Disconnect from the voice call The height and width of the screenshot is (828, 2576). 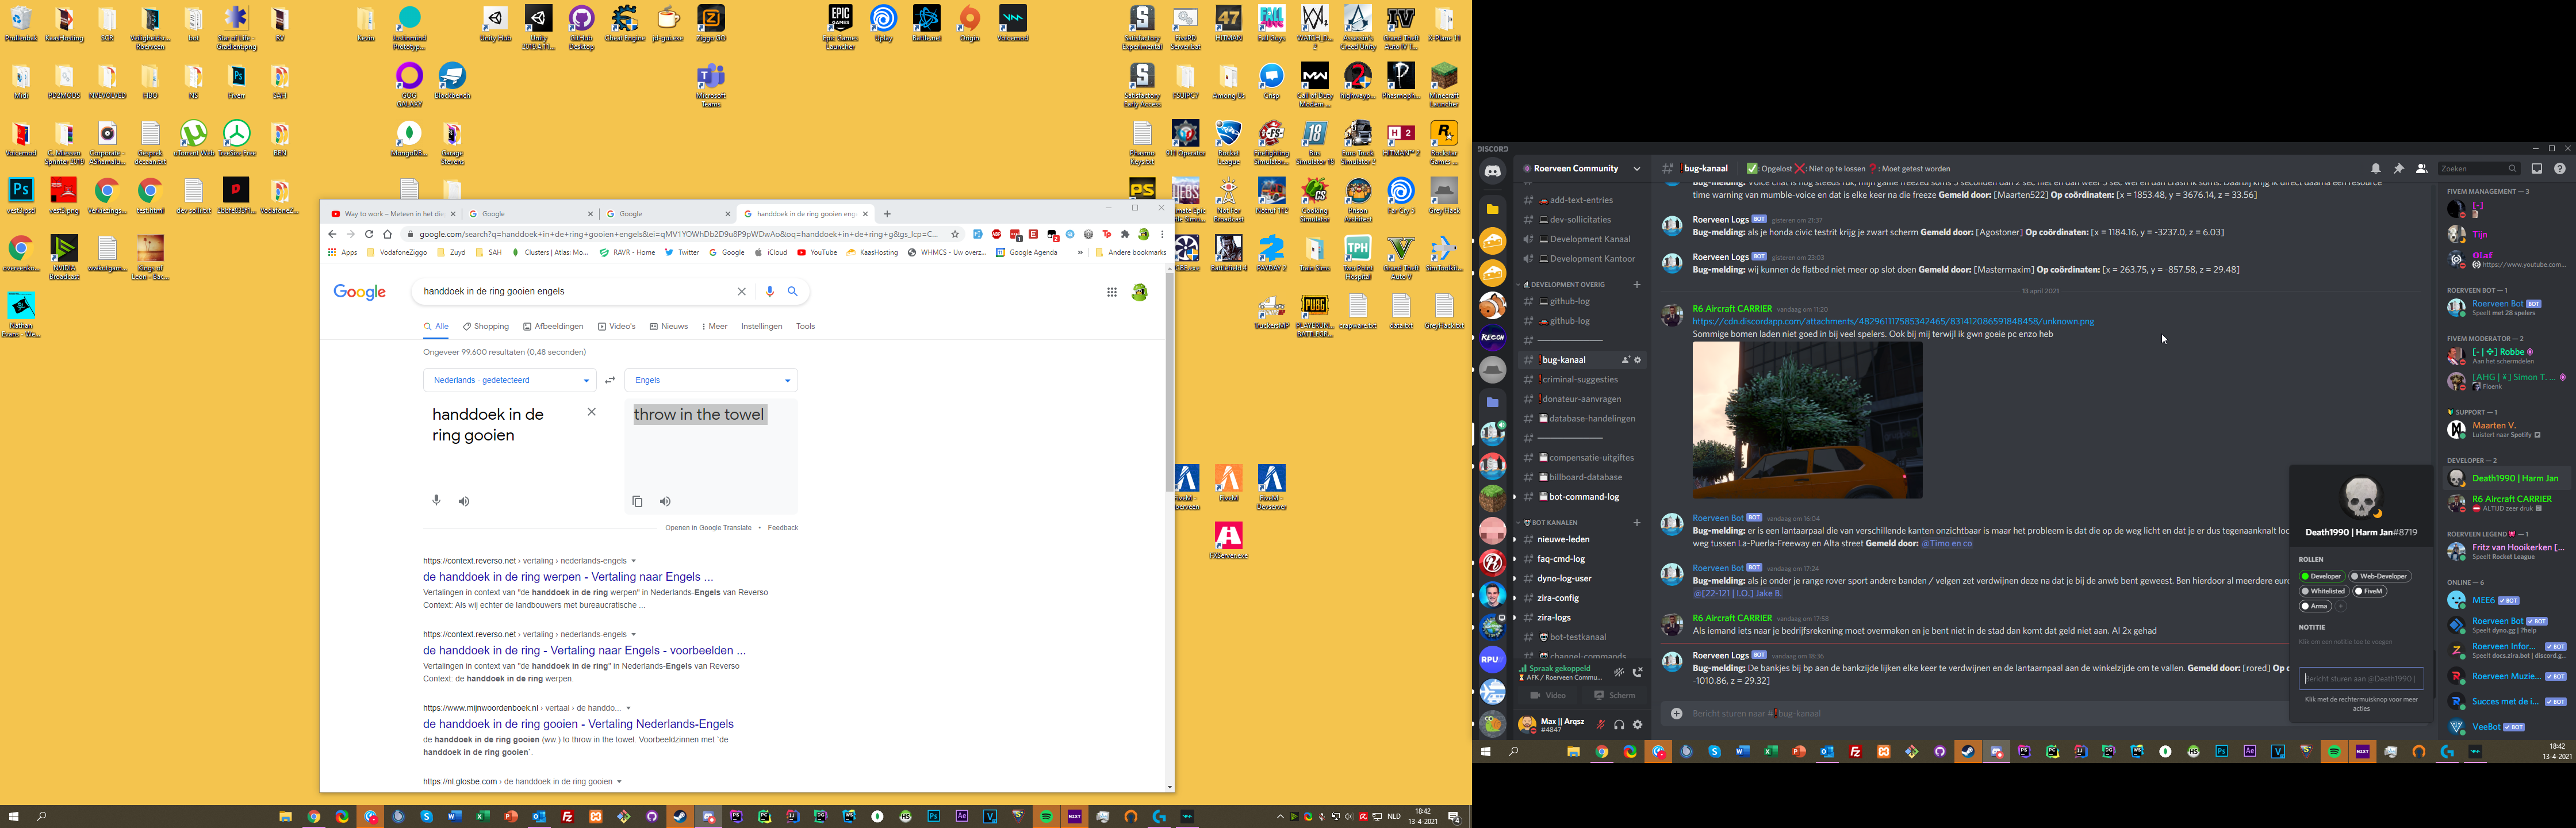1637,672
